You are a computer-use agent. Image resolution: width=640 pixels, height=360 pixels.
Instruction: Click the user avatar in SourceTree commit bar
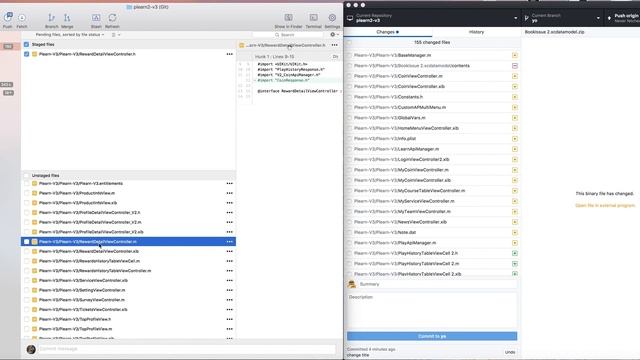pyautogui.click(x=31, y=349)
